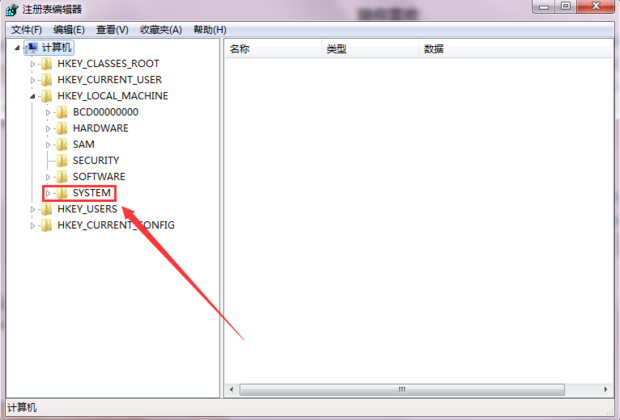
Task: Open the 查看(V) menu
Action: (x=112, y=30)
